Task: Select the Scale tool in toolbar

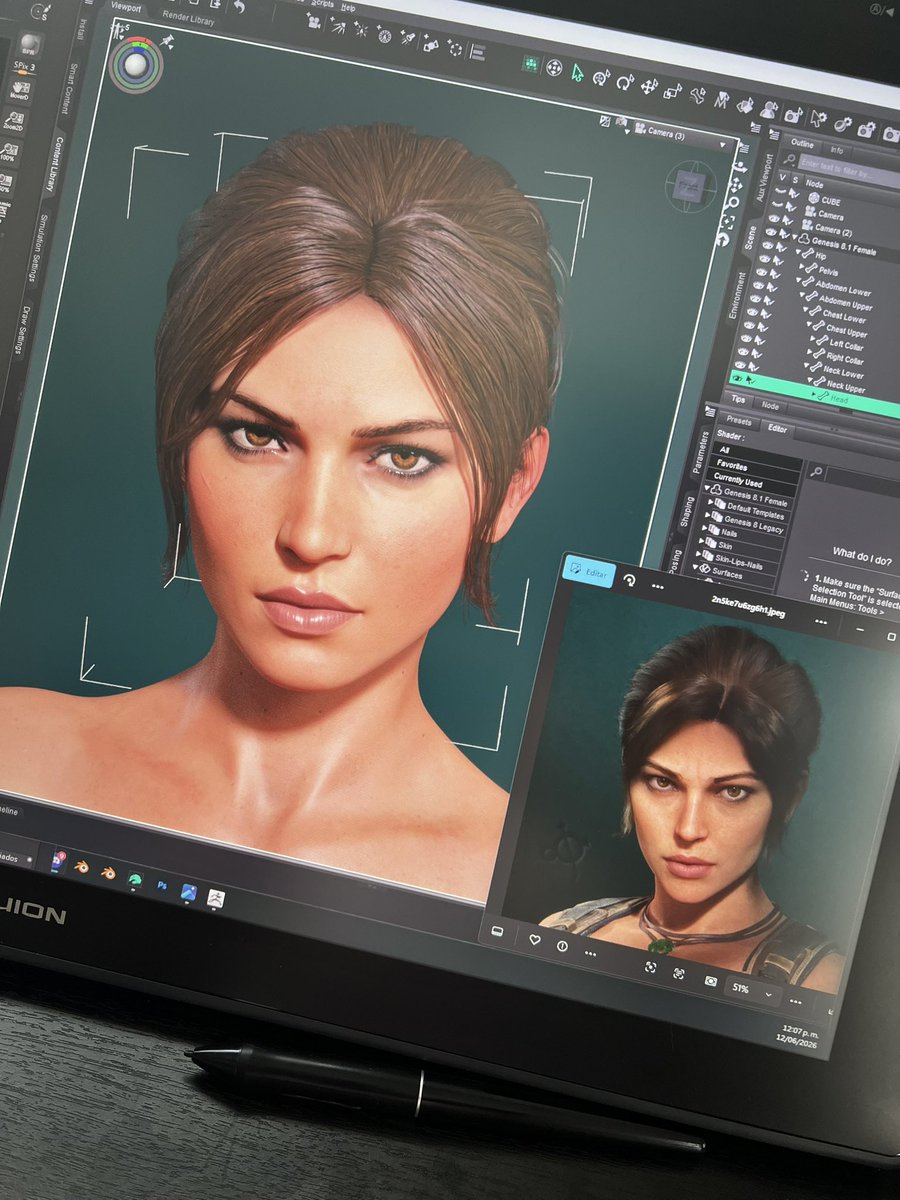Action: 673,91
